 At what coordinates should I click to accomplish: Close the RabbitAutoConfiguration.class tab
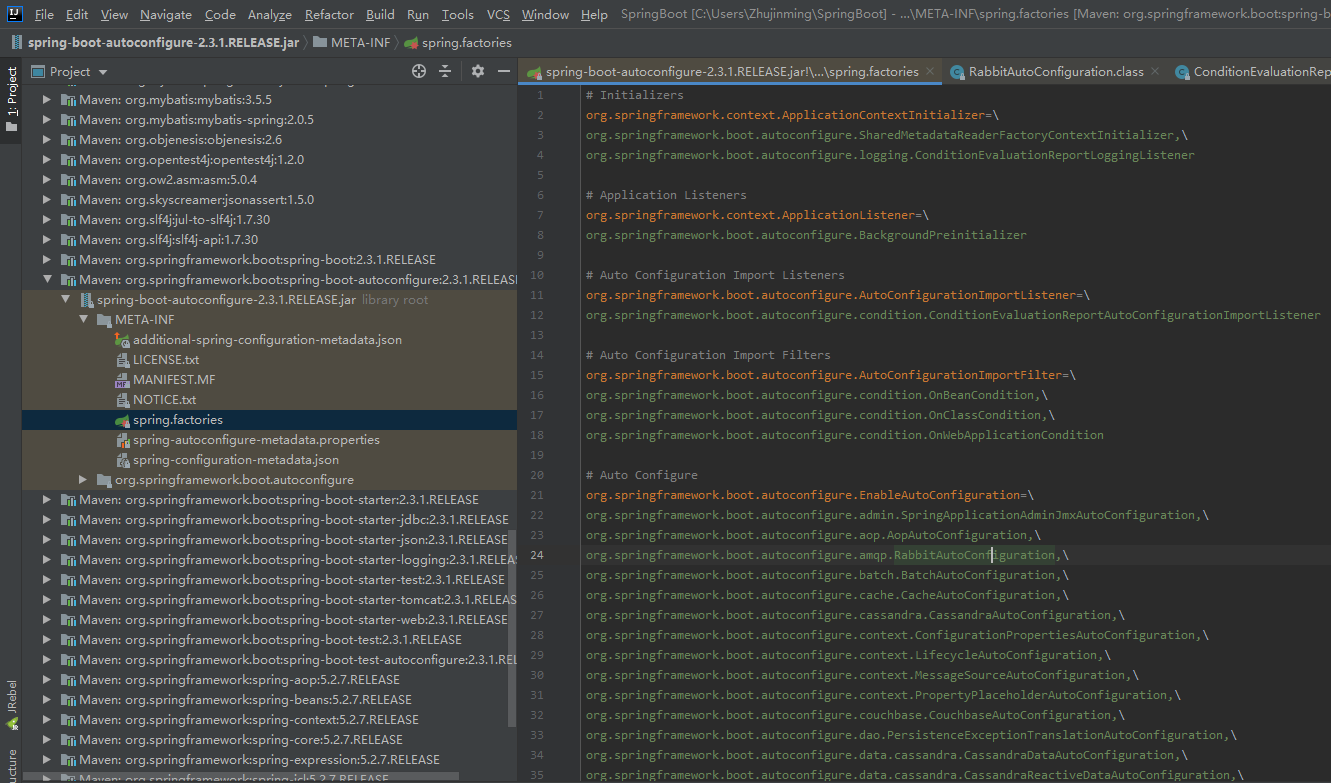tap(1154, 71)
